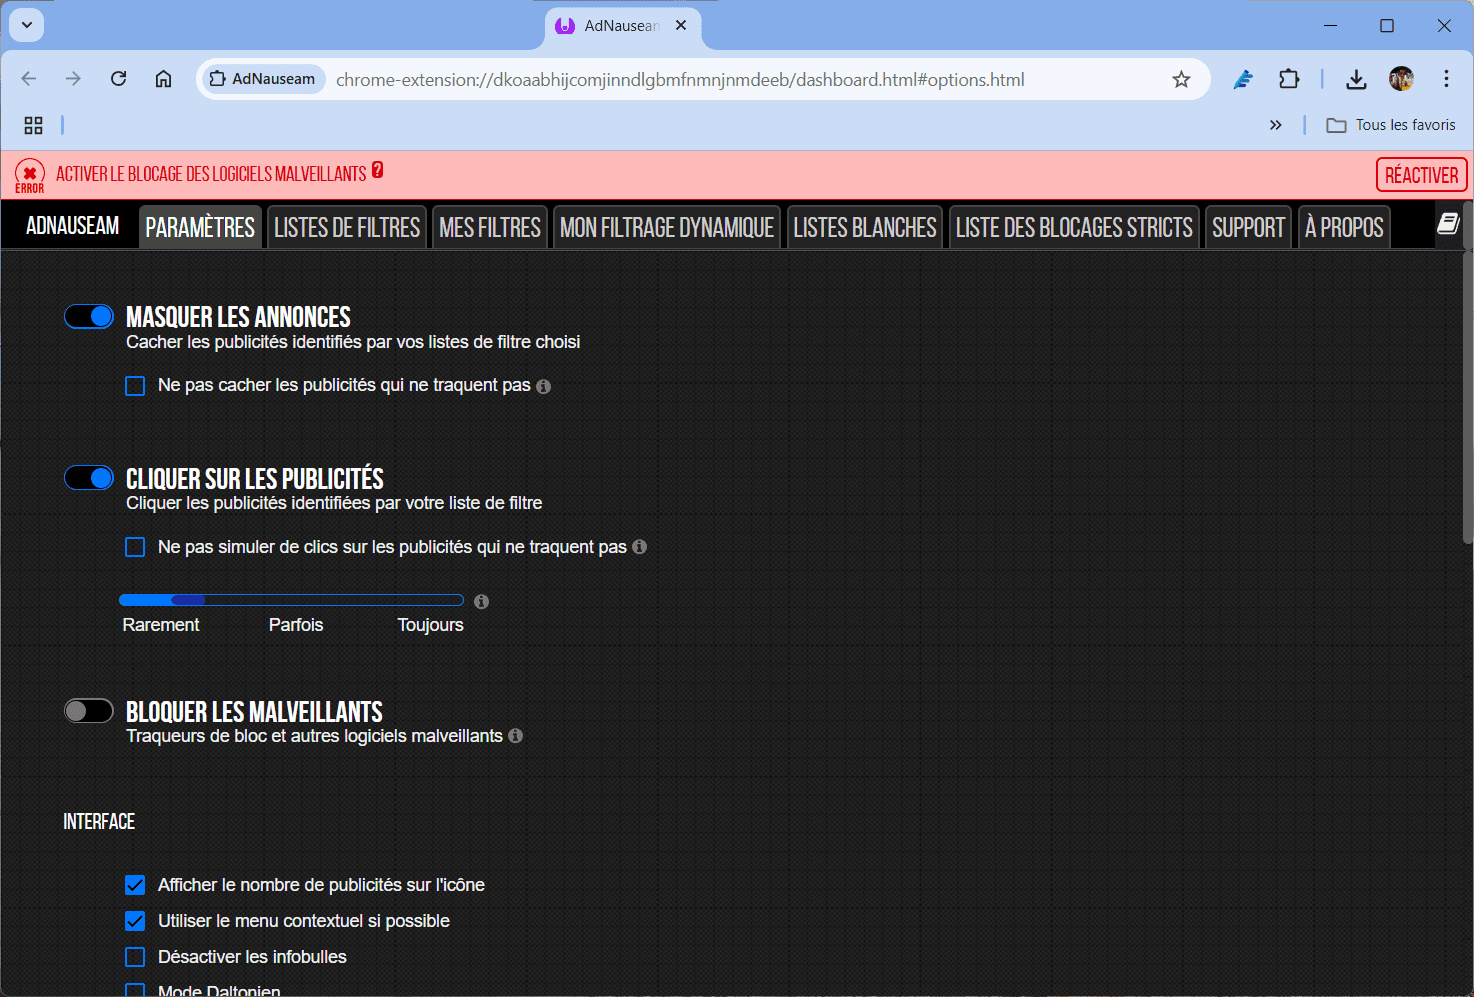The width and height of the screenshot is (1474, 997).
Task: Switch to Liste des blocages stricts tab
Action: (1074, 227)
